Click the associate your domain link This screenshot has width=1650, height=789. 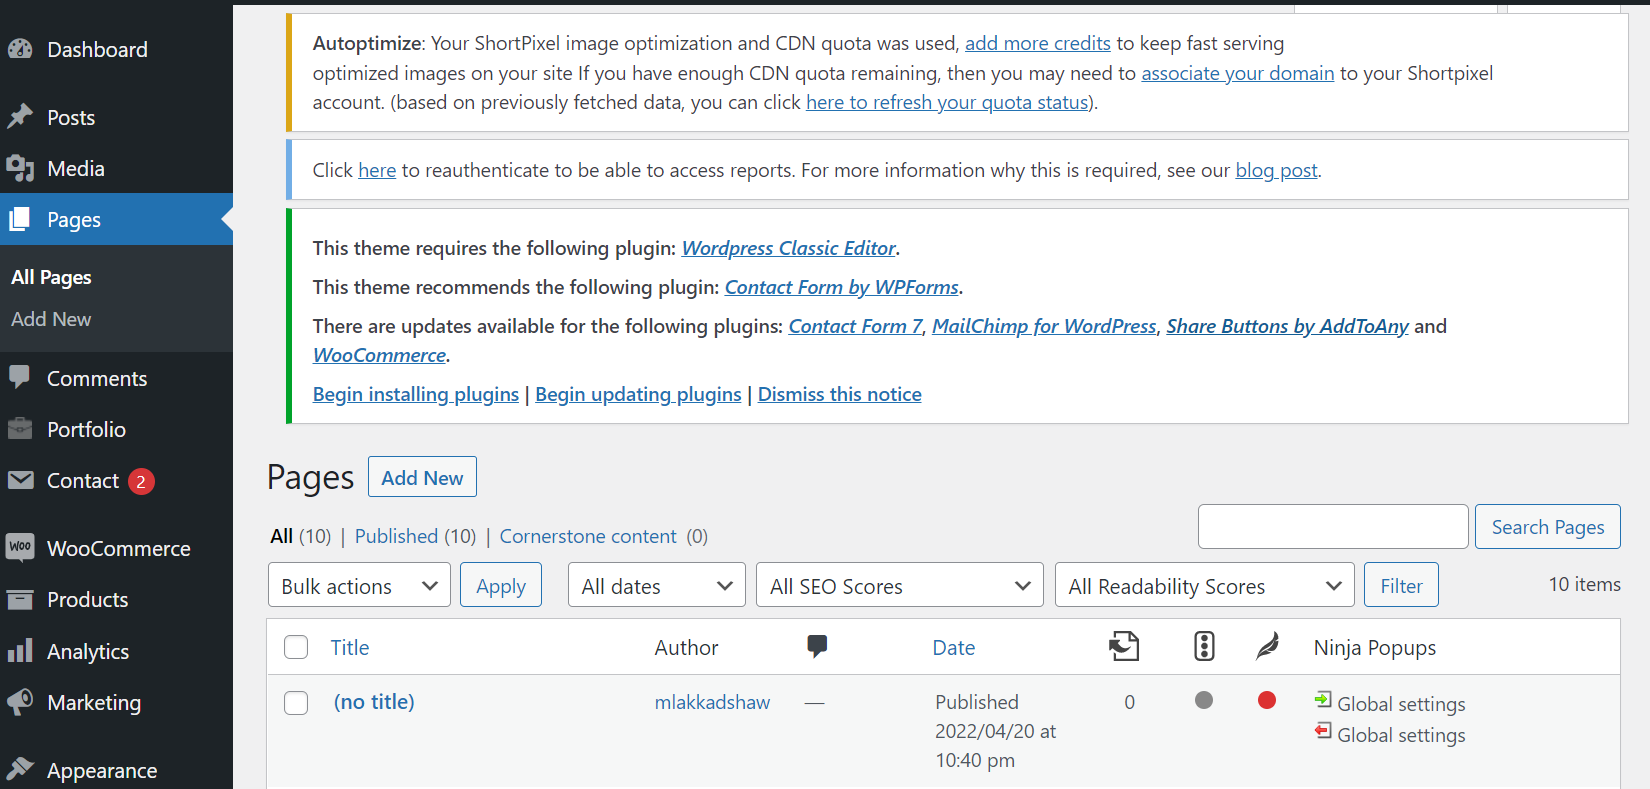pyautogui.click(x=1238, y=73)
